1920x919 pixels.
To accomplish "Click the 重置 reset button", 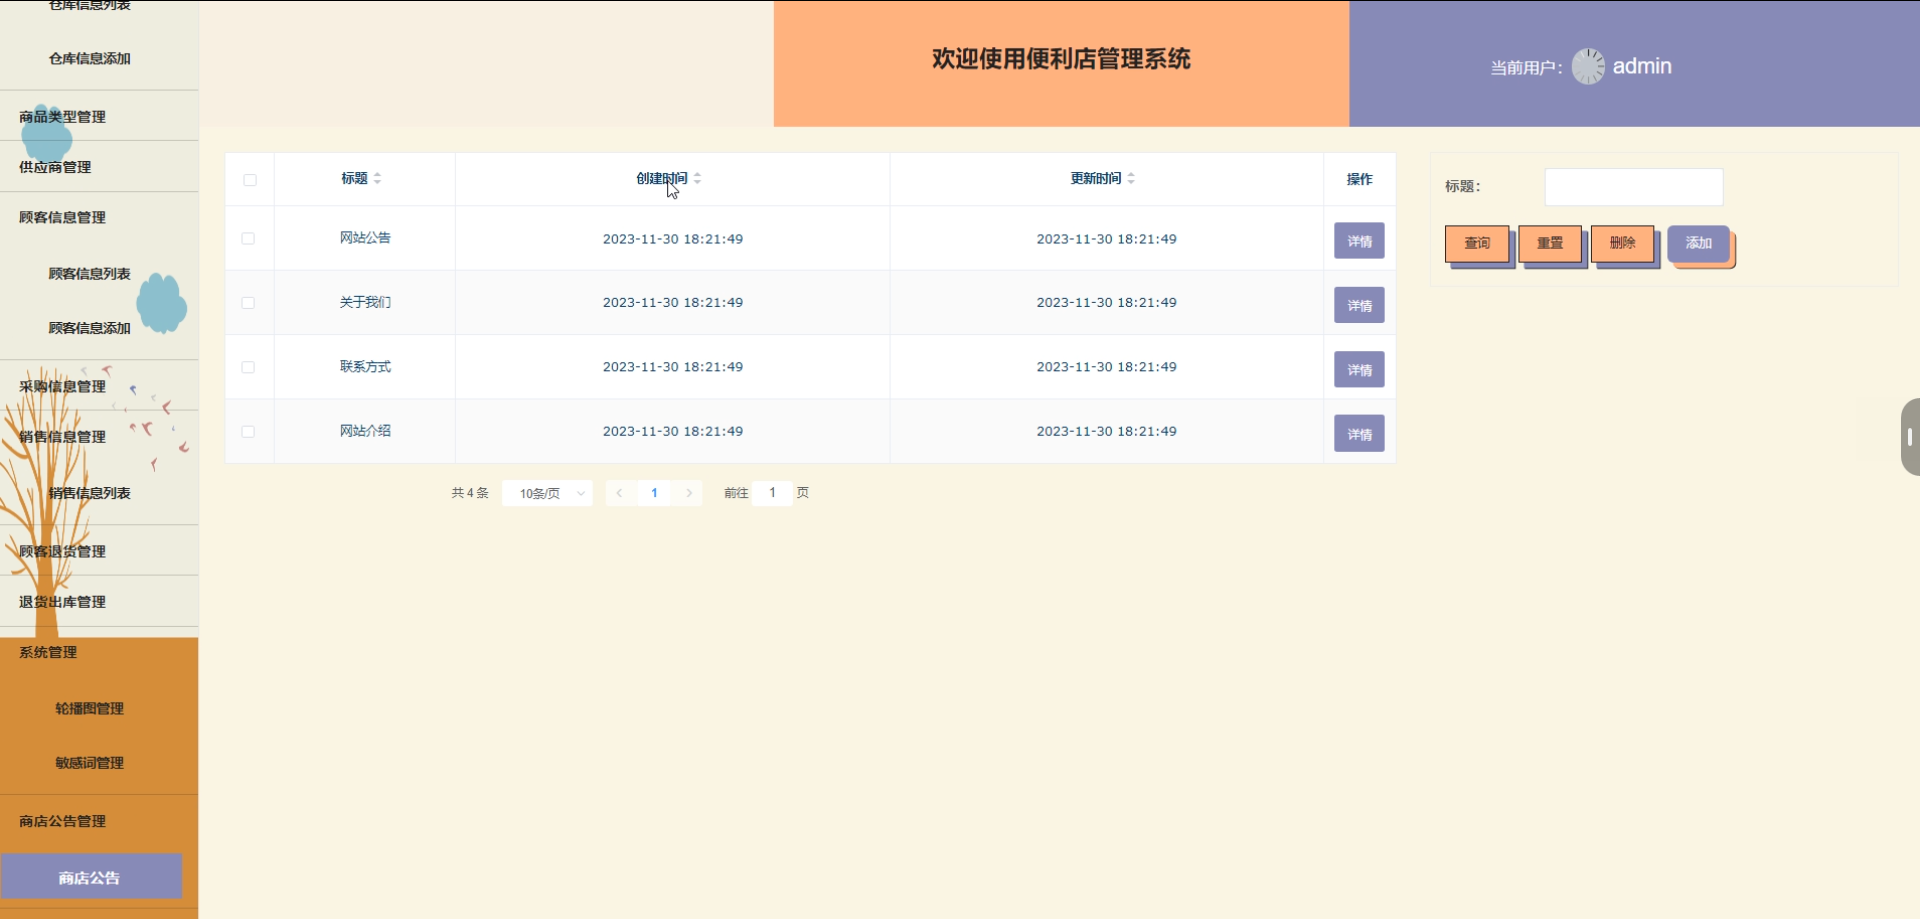I will point(1550,244).
